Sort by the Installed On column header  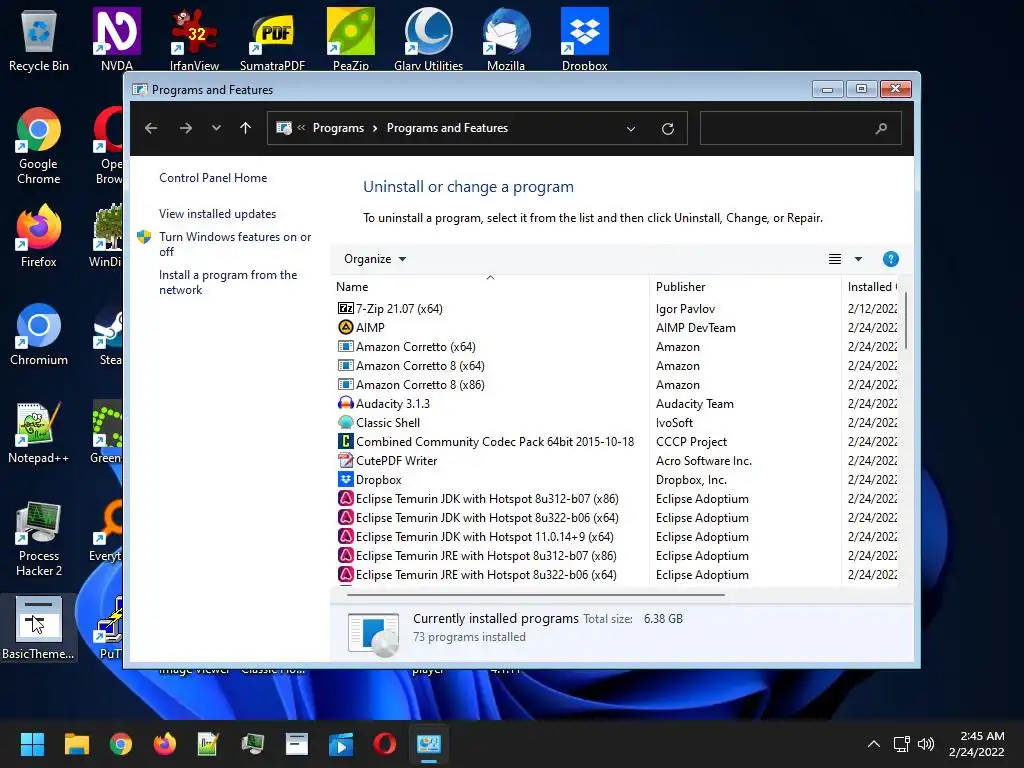click(871, 287)
